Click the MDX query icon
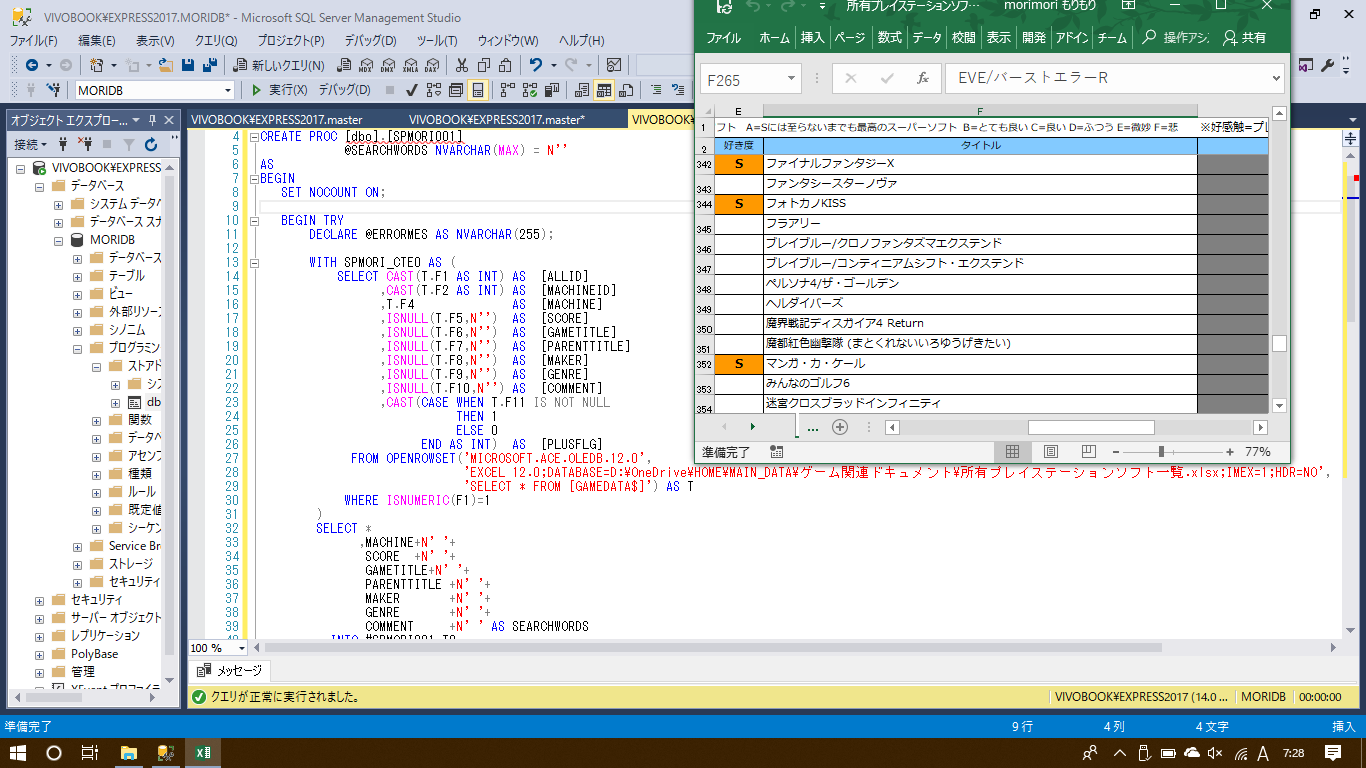1366x768 pixels. pos(366,65)
